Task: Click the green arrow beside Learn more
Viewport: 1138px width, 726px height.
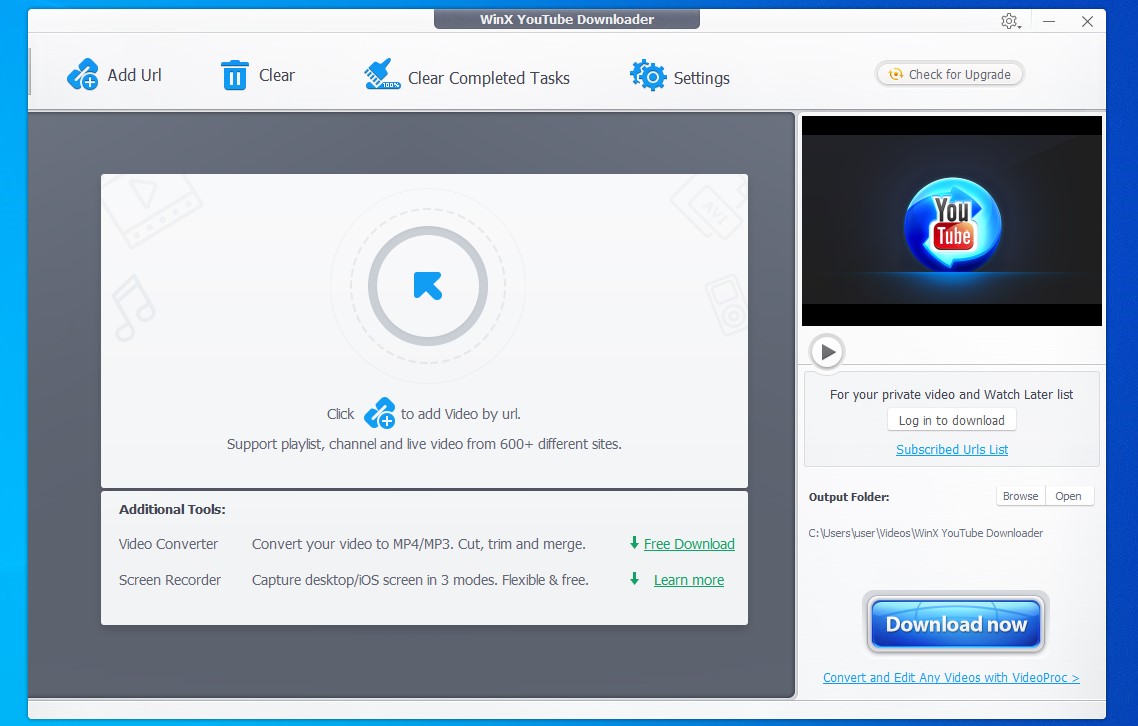Action: click(634, 579)
